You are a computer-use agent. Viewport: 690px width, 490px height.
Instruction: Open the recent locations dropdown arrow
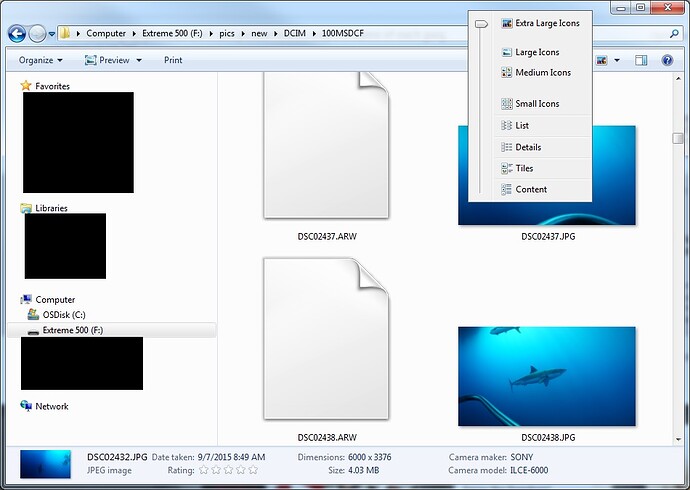(x=51, y=34)
